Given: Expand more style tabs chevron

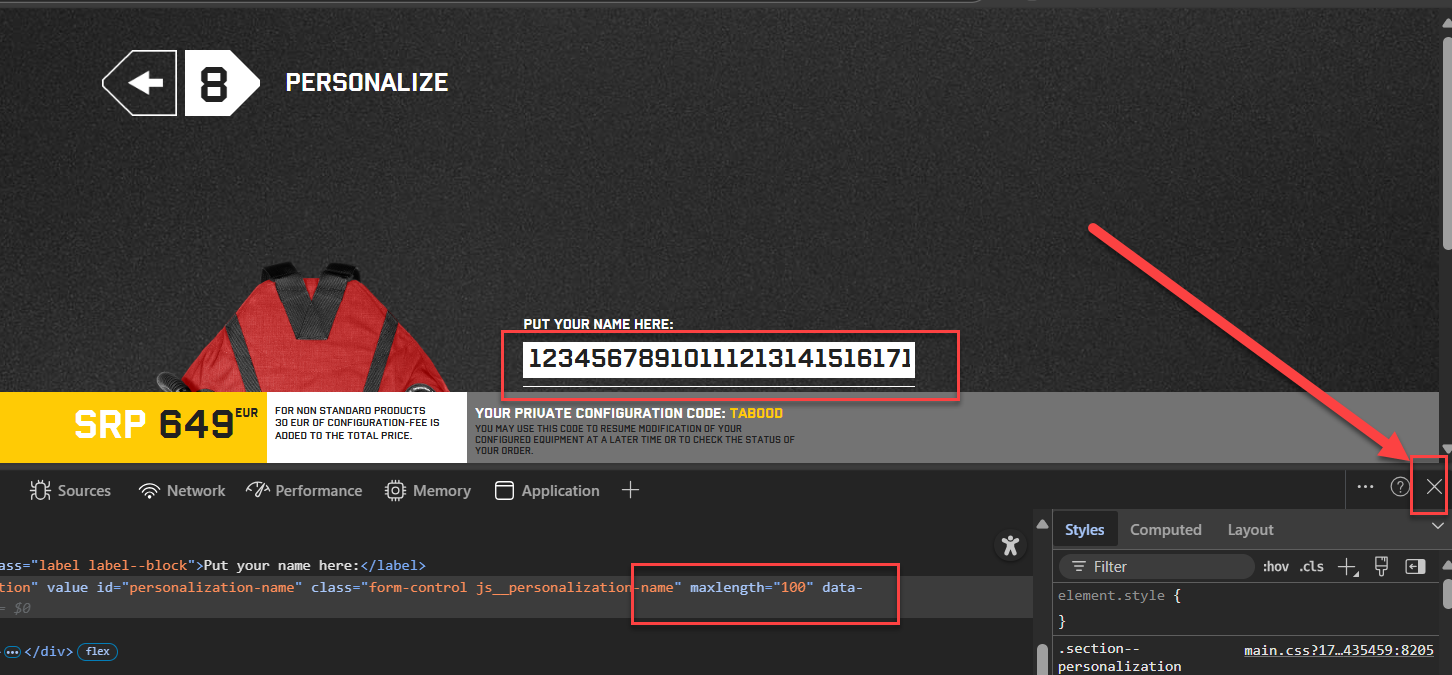Looking at the screenshot, I should click(x=1438, y=526).
